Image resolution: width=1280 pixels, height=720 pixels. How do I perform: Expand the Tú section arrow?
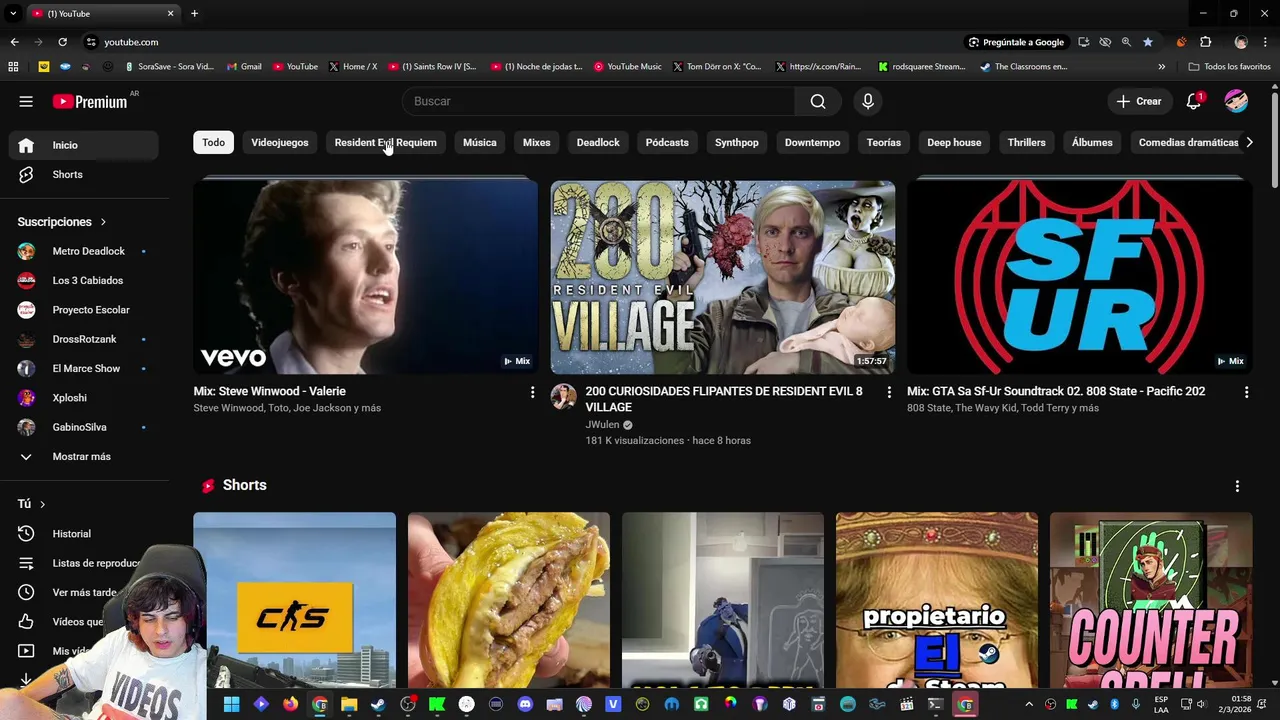[42, 504]
